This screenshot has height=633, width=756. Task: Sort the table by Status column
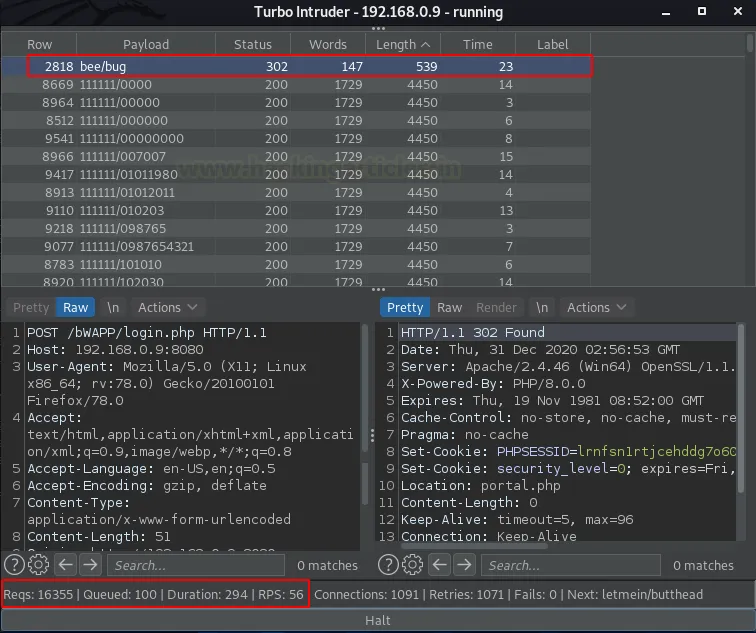click(253, 44)
